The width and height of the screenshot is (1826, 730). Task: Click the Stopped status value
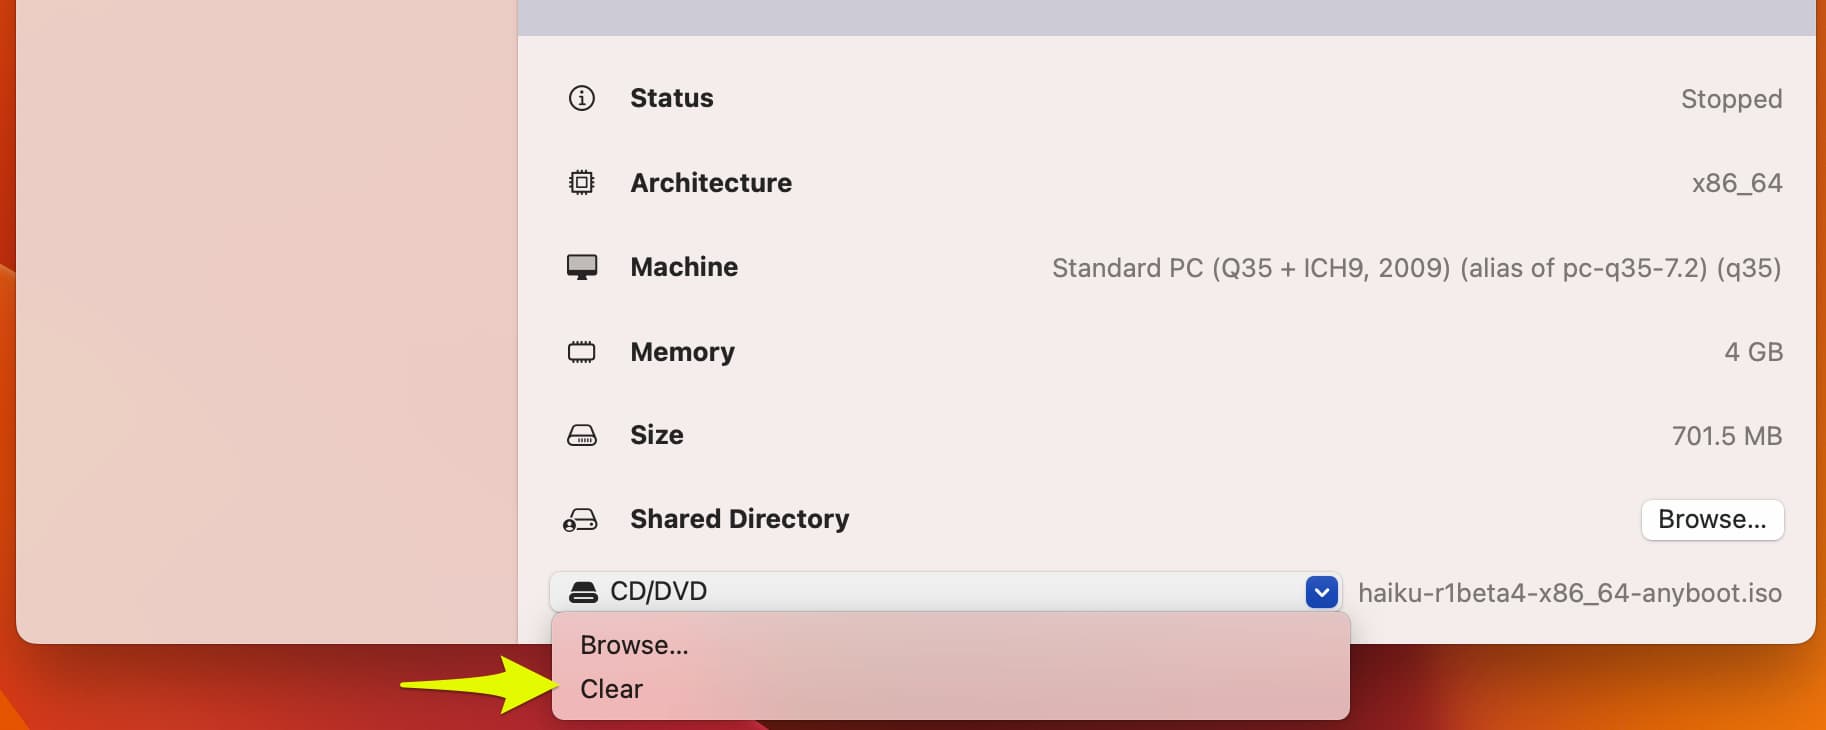tap(1731, 99)
